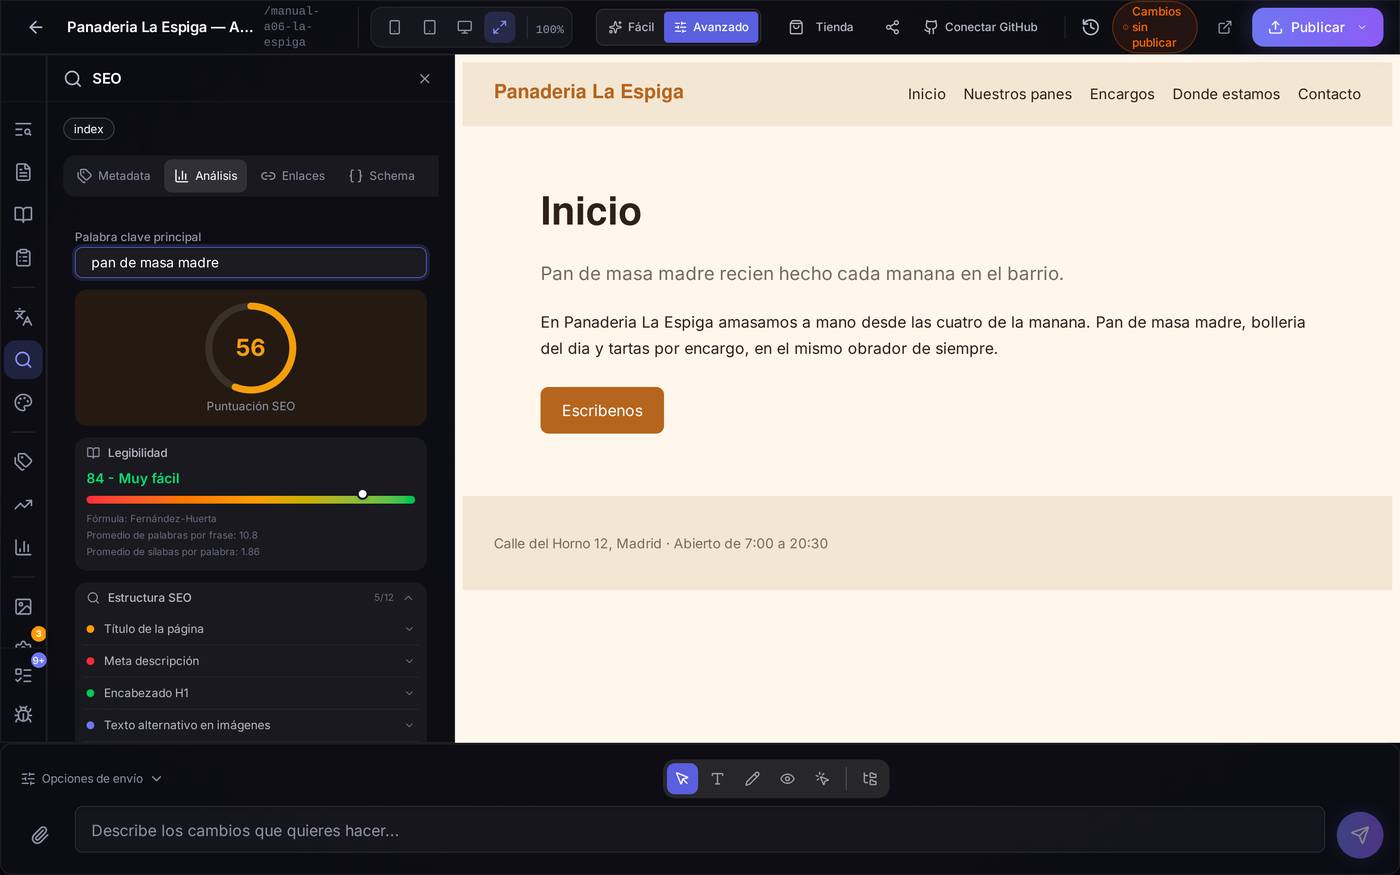Select the cursor pointer tool
Viewport: 1400px width, 875px height.
[x=682, y=779]
